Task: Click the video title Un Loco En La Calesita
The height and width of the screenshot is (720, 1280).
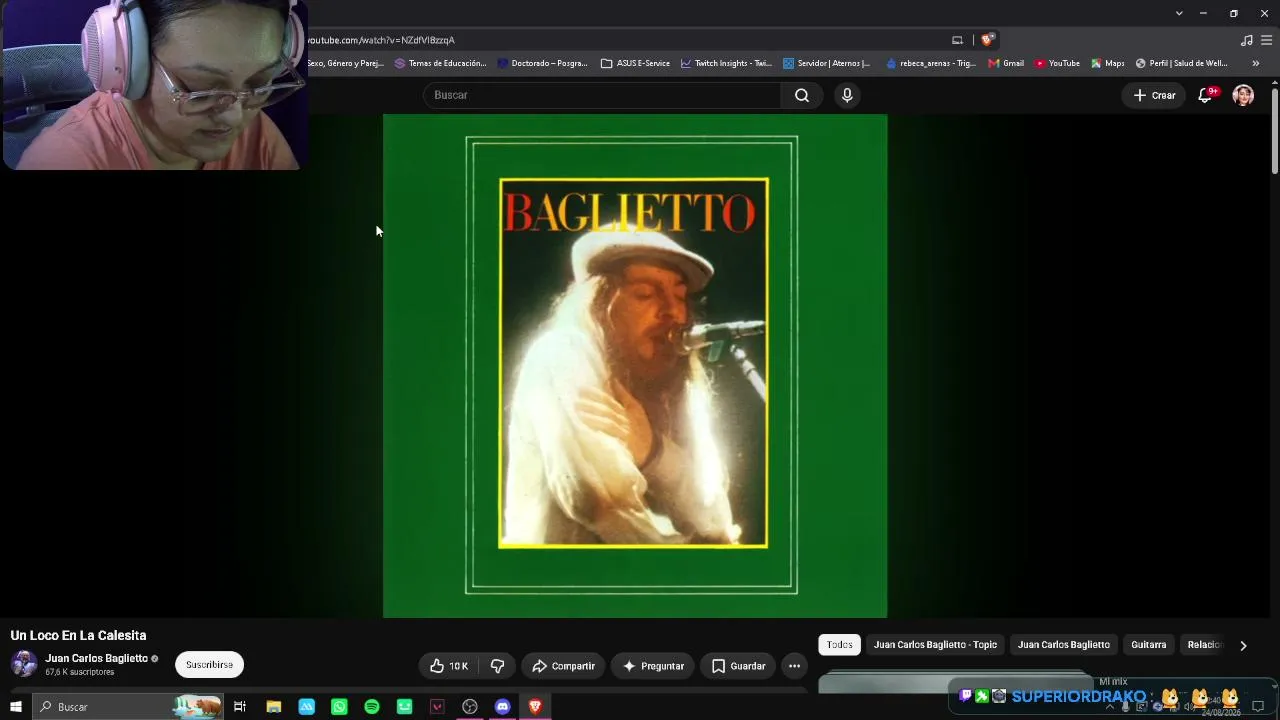Action: coord(78,635)
